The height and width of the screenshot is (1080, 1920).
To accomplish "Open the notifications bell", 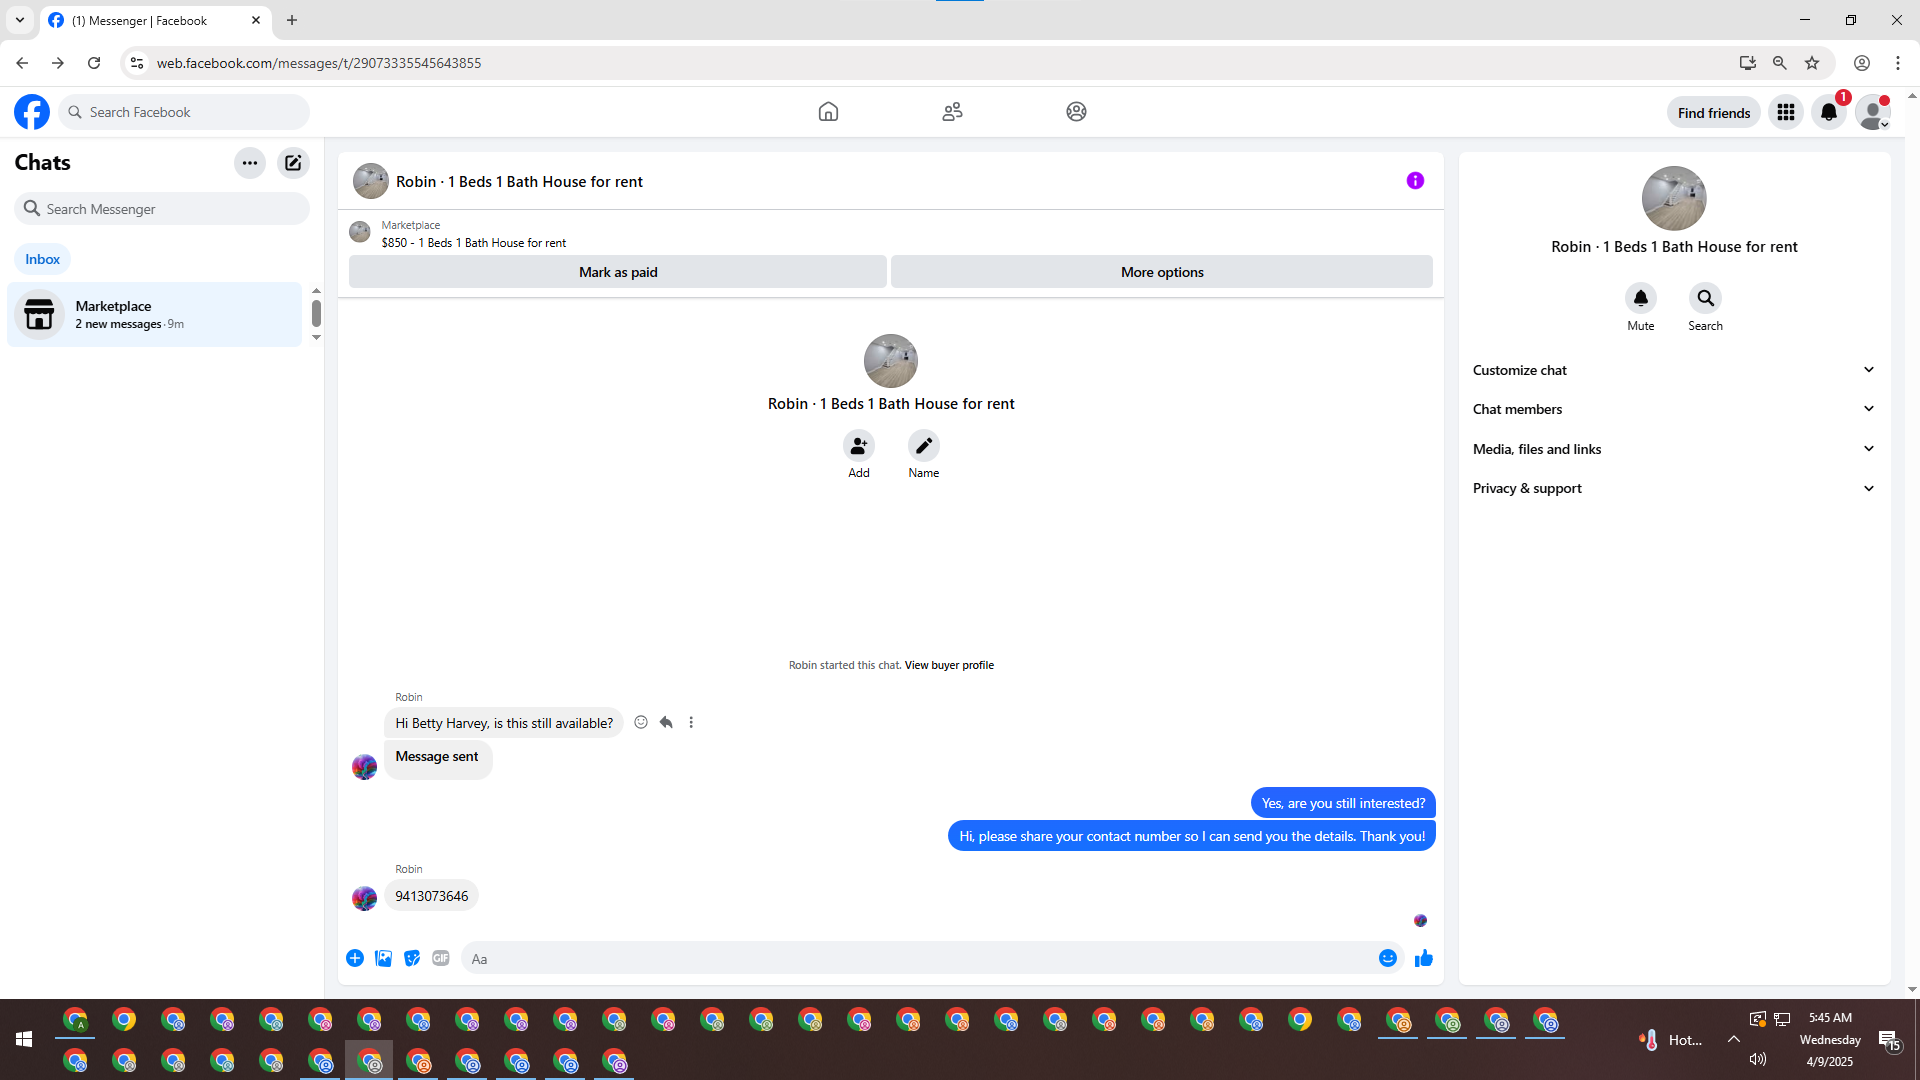I will [1829, 112].
